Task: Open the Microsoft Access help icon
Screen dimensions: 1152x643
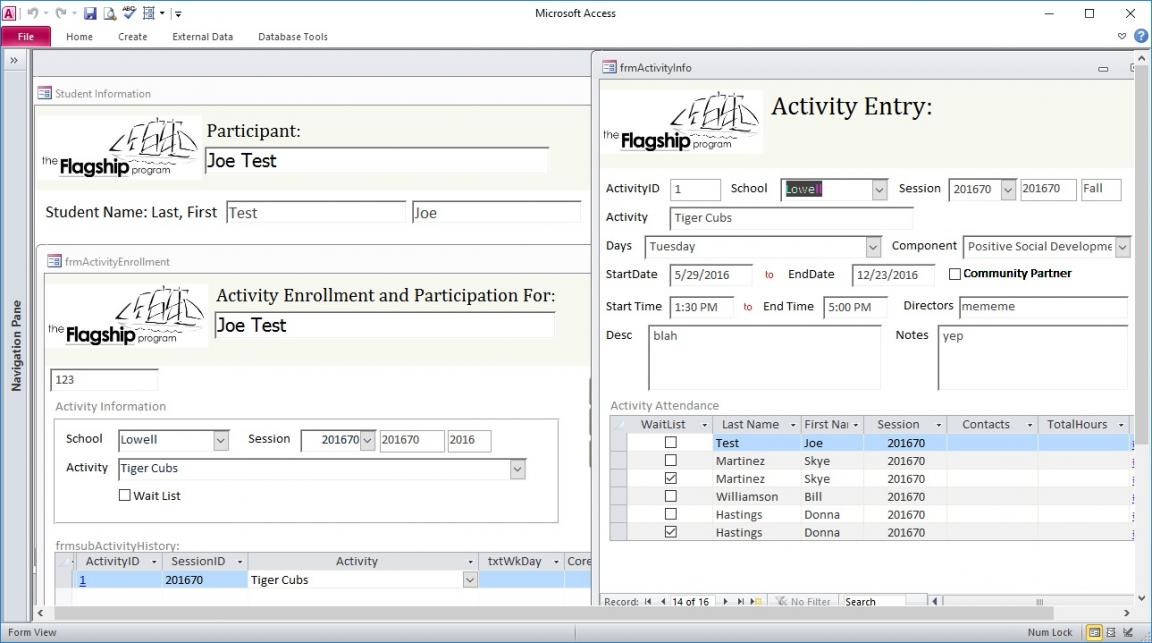Action: 1141,35
